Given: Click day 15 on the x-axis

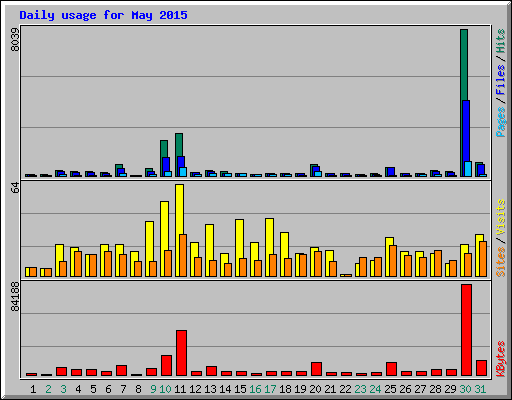Looking at the screenshot, I should click(240, 389).
